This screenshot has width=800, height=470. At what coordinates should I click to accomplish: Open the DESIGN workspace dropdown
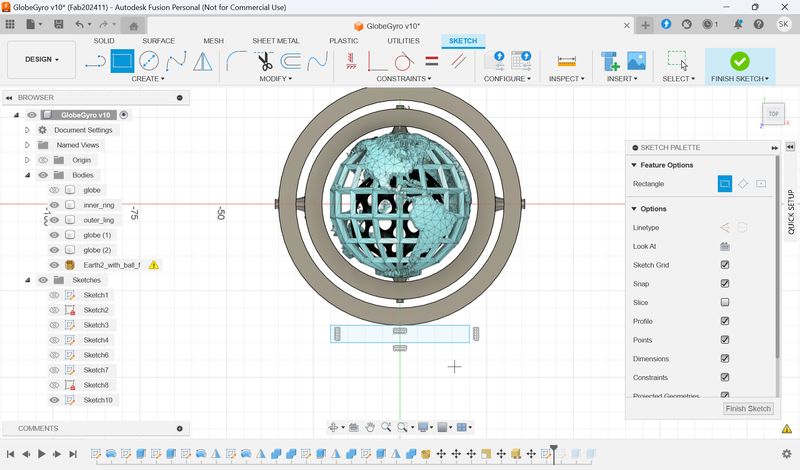point(42,60)
